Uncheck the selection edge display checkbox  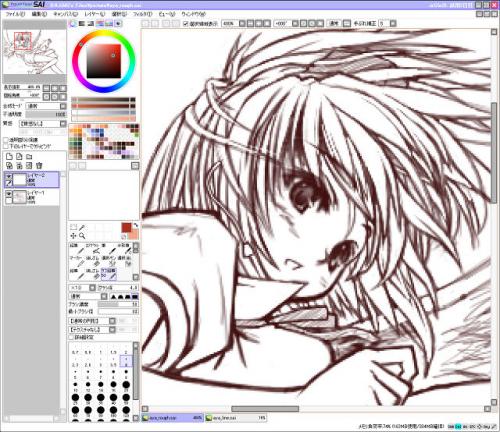(x=186, y=23)
